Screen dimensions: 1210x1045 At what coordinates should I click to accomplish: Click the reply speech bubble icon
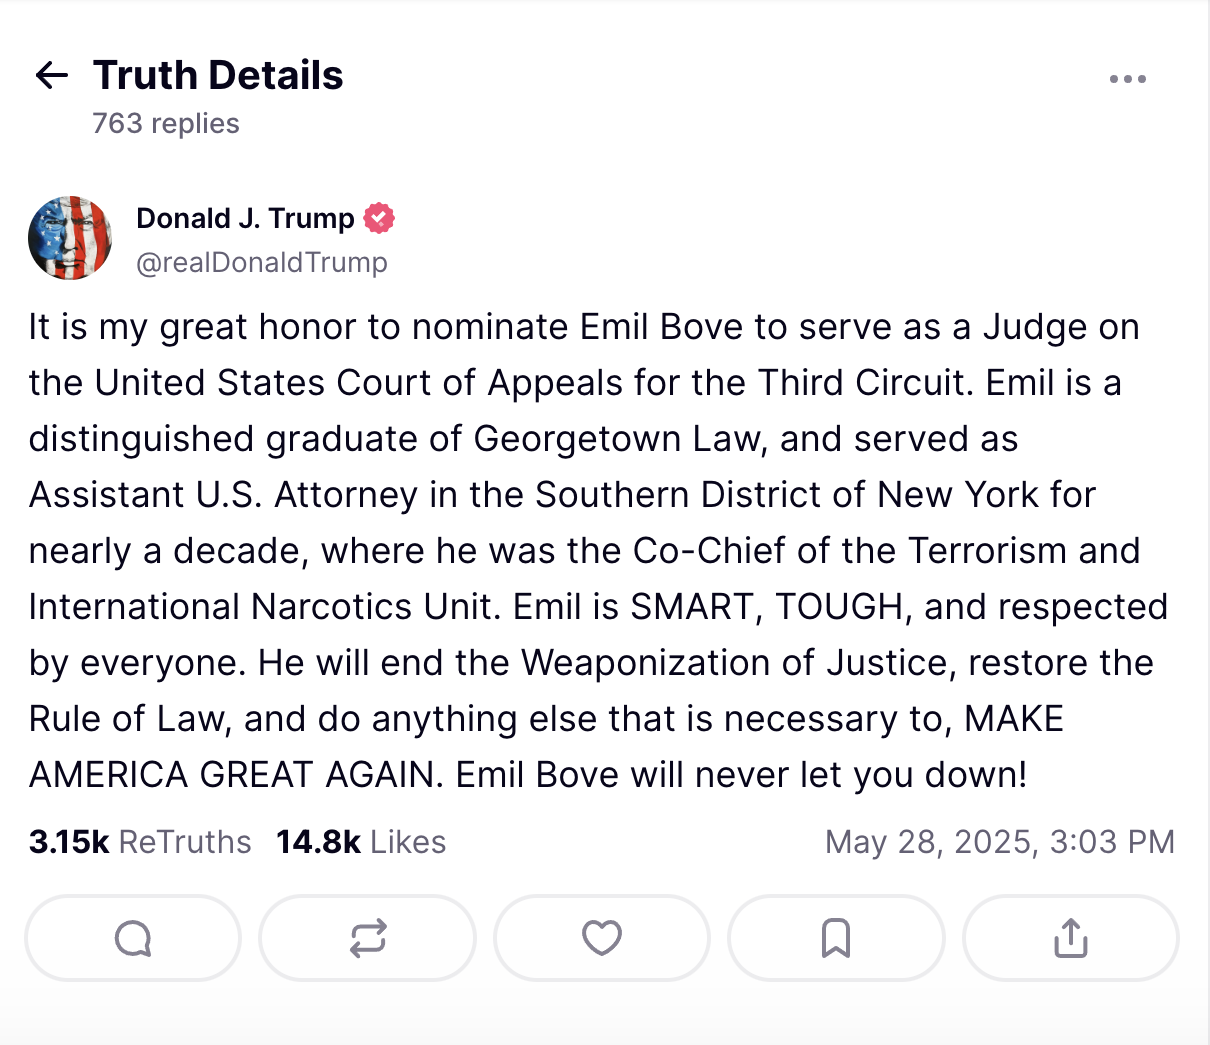[x=133, y=938]
